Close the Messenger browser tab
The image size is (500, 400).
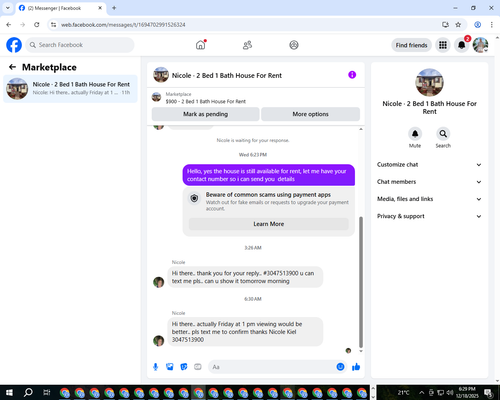(100, 8)
